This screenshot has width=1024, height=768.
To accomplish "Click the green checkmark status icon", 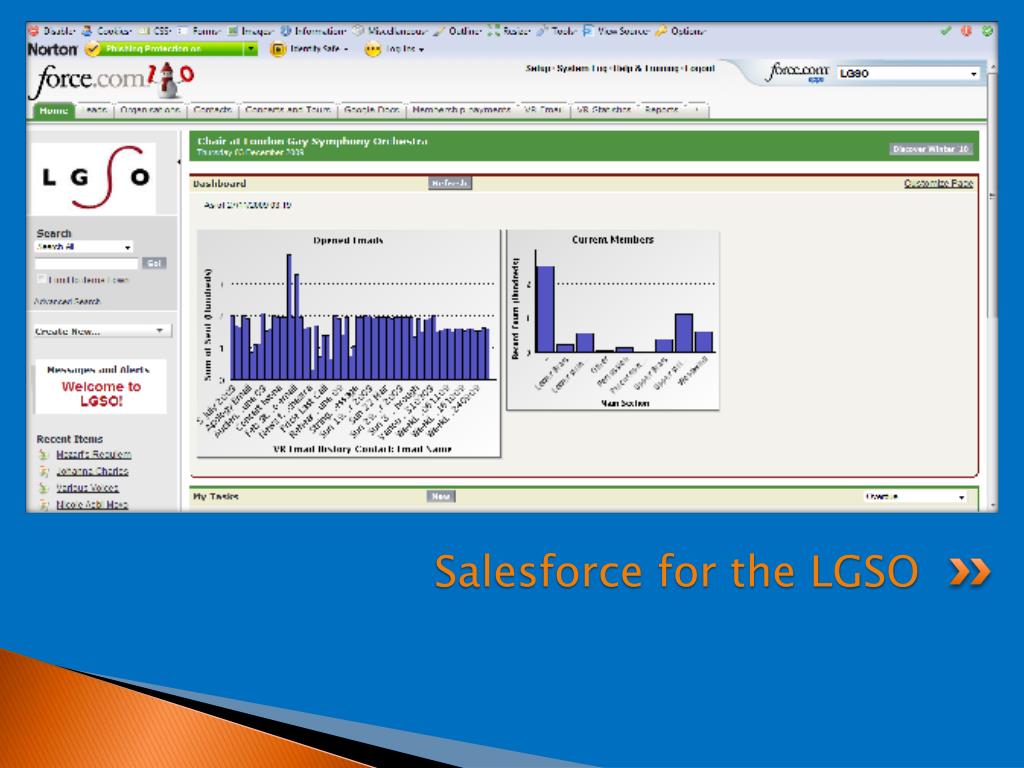I will (946, 31).
